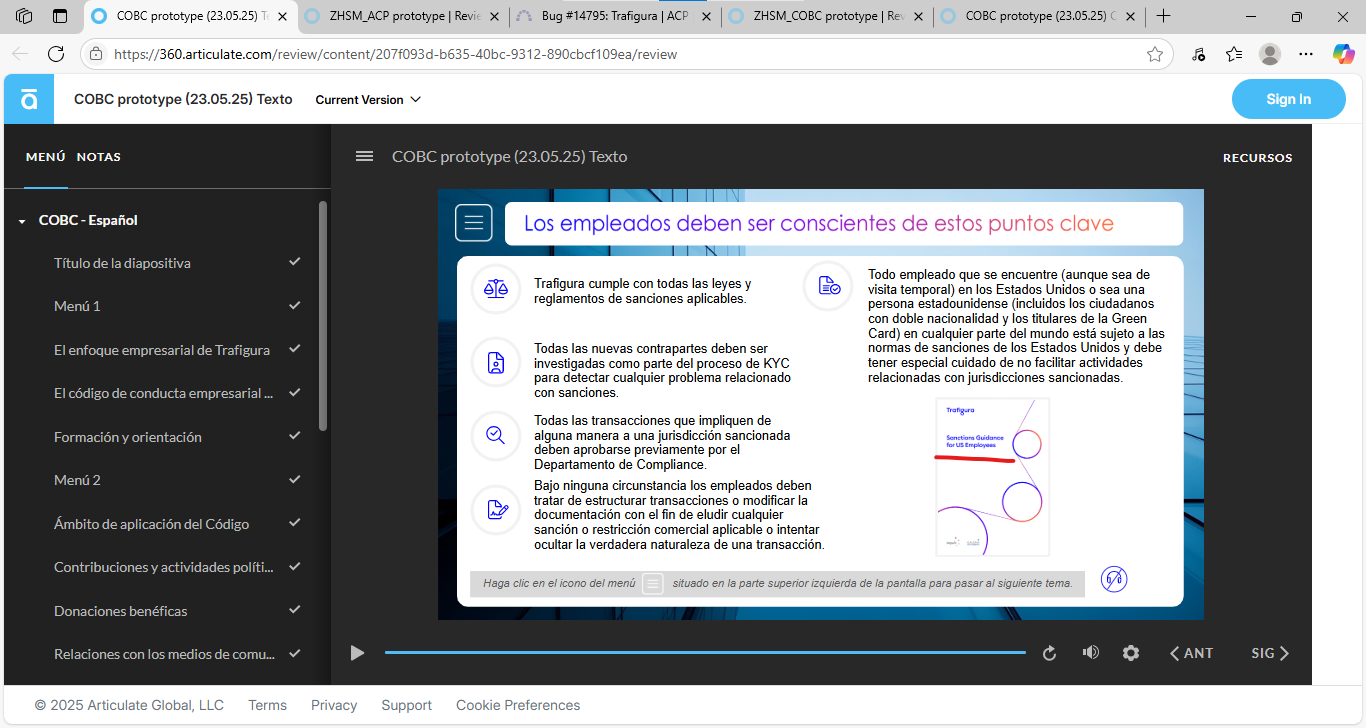Click the scales of justice icon
The width and height of the screenshot is (1366, 728).
tap(495, 290)
